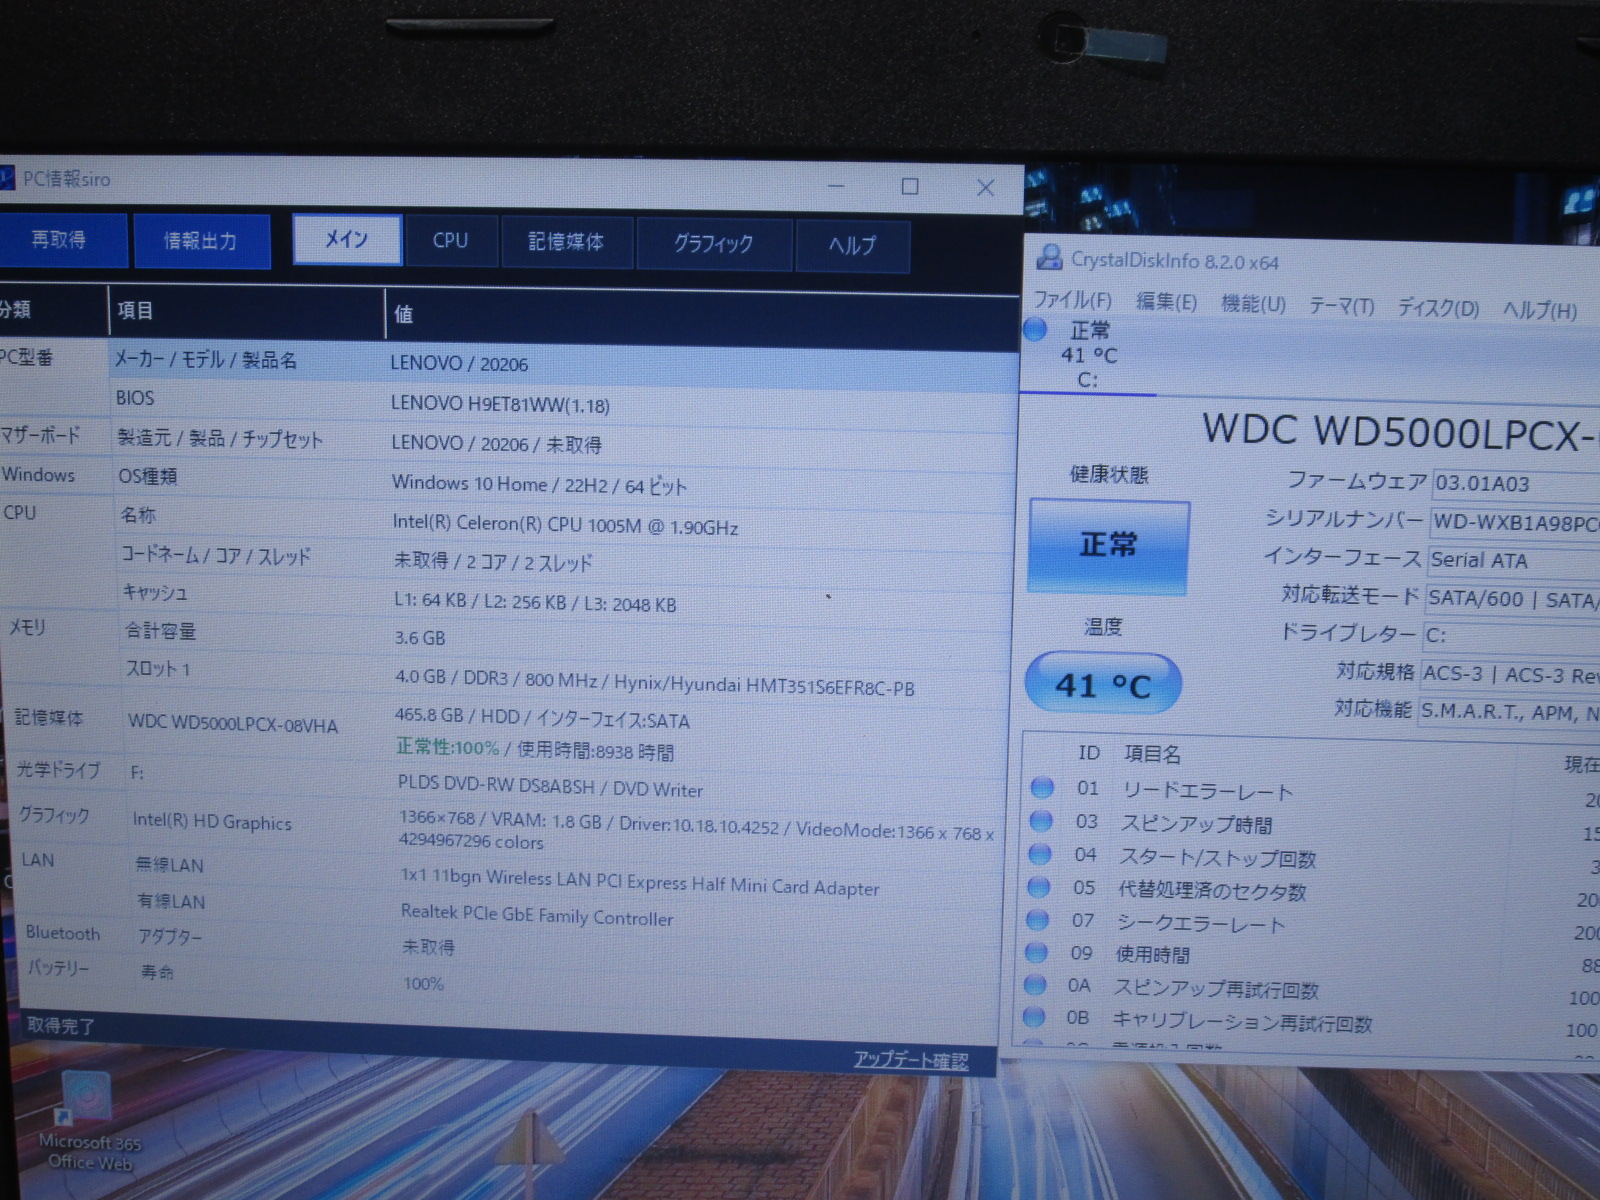Image resolution: width=1600 pixels, height=1200 pixels.
Task: Click the status dot for 05 代替処理済のセクタ数
Action: (x=1039, y=887)
